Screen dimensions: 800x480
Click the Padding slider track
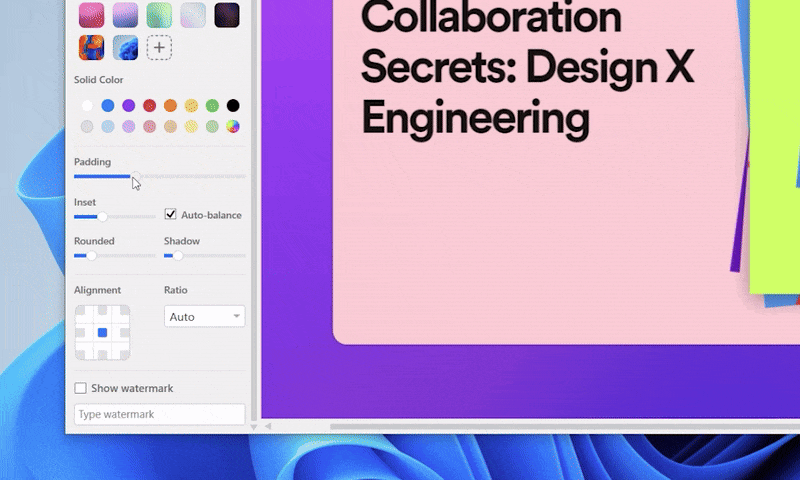coord(190,176)
